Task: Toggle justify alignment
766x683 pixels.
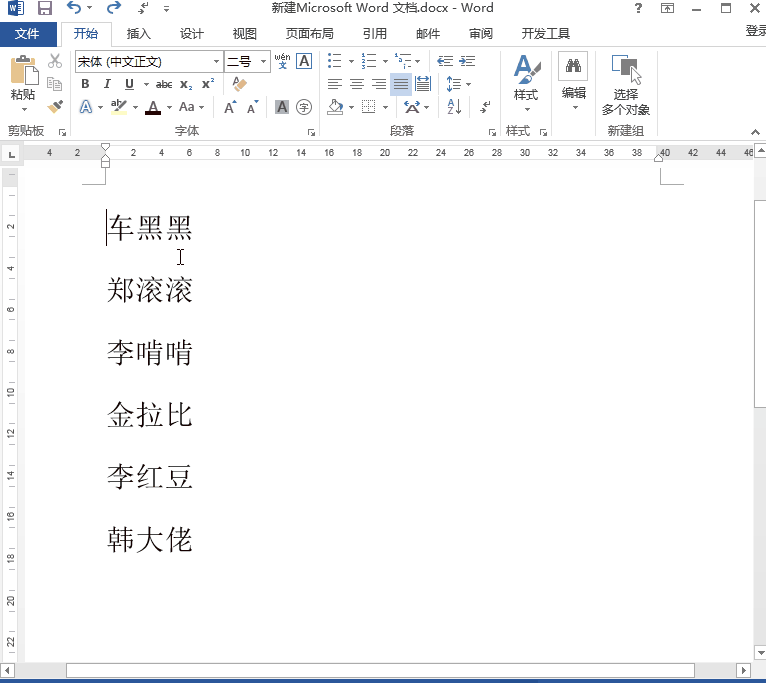Action: point(401,84)
